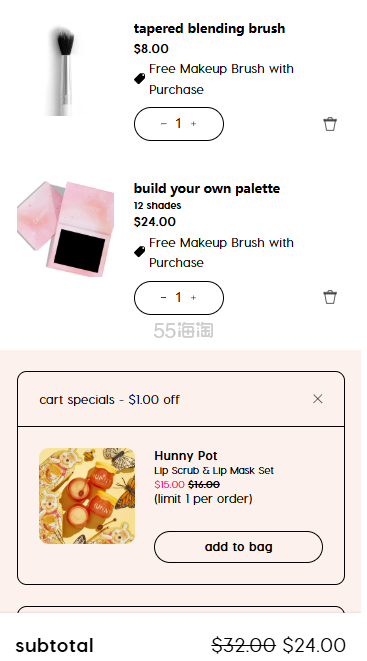Viewport: 367px width, 661px height.
Task: Open brush's Free Makeup Brush with Purchase offer
Action: click(221, 79)
